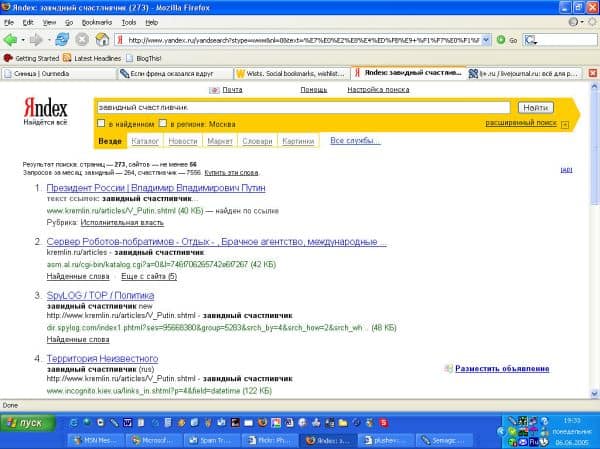
Task: Open Latest Headlines feed bookmark
Action: [x=92, y=58]
